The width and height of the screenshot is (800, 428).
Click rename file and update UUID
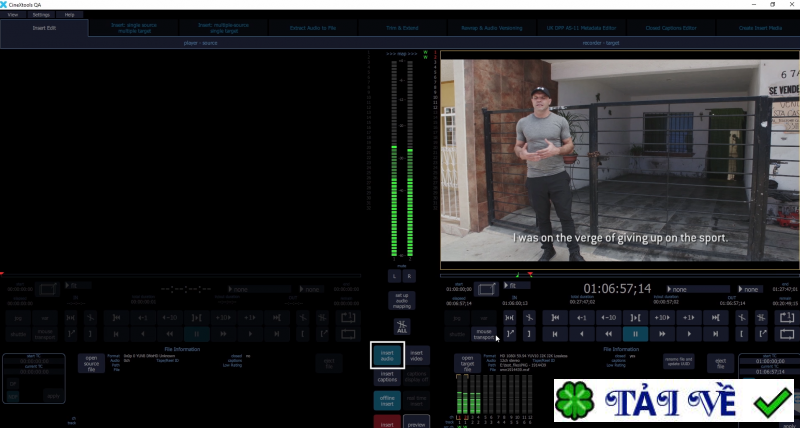pyautogui.click(x=679, y=361)
